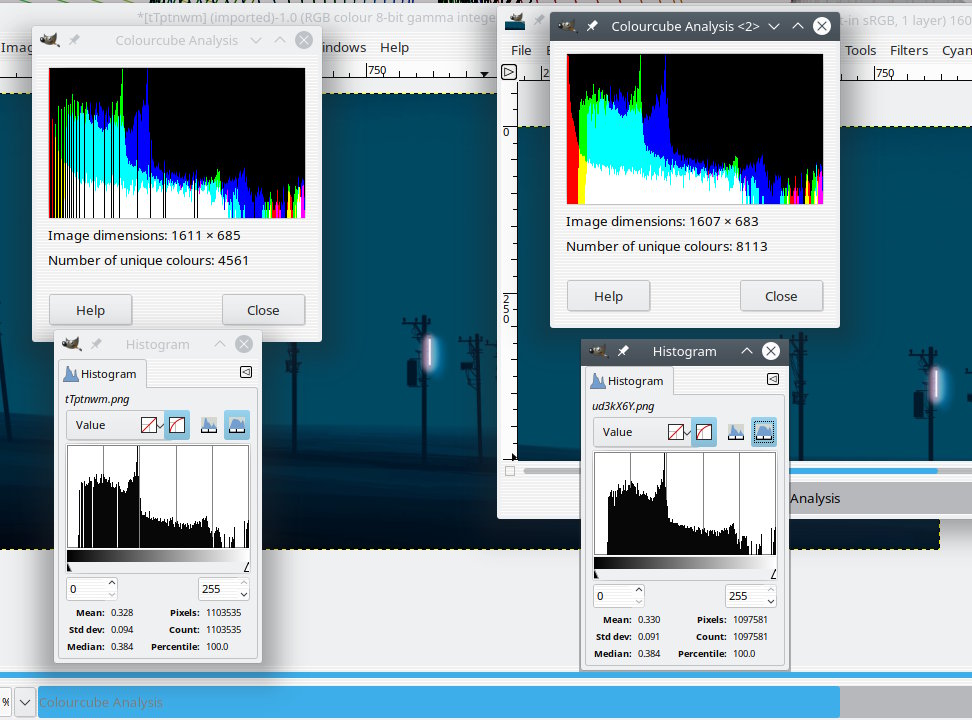Select linear histogram in tTptnwm.png panel

209,425
